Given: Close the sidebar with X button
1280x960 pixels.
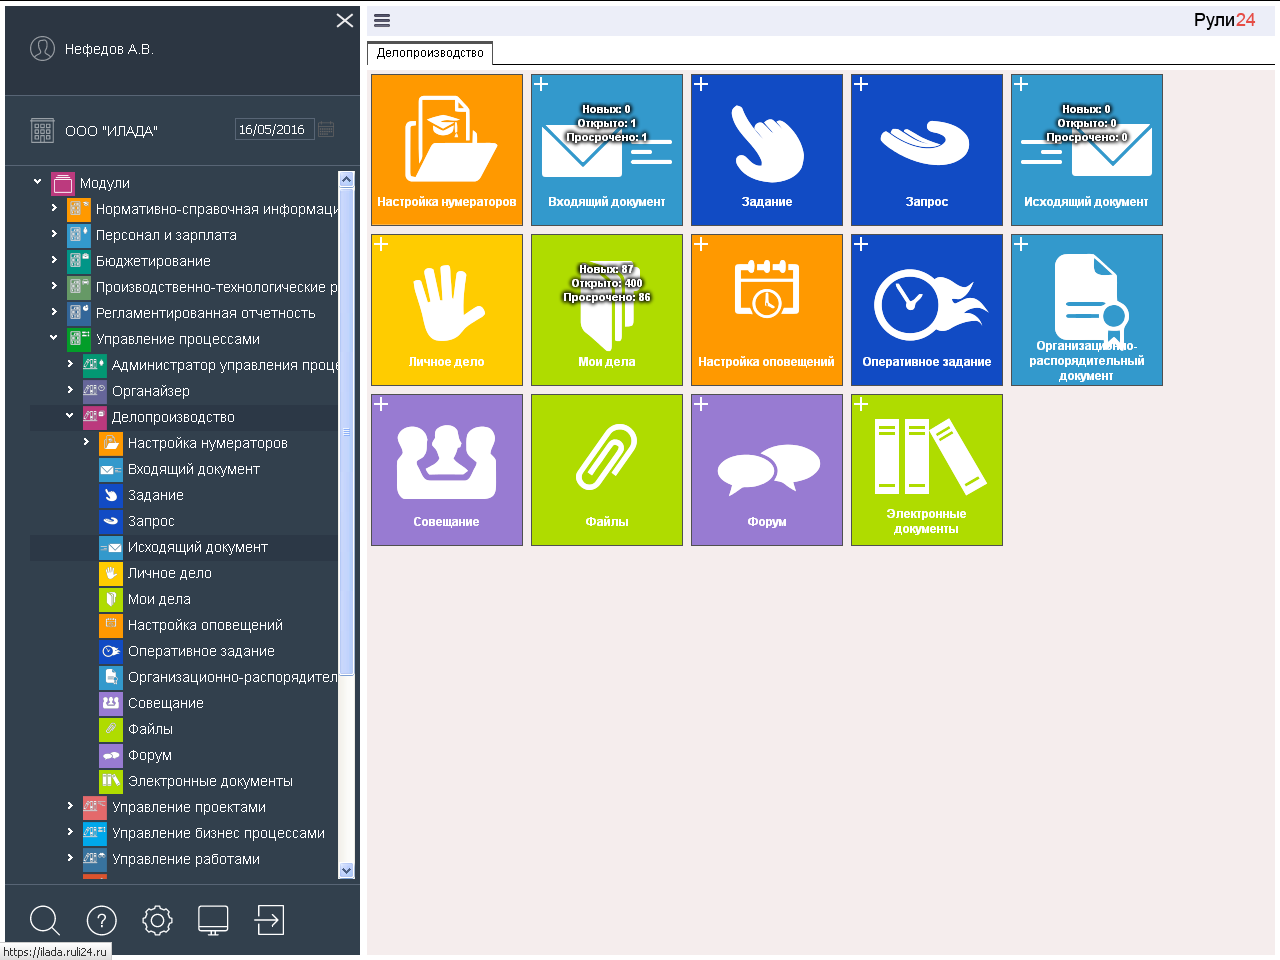Looking at the screenshot, I should click(x=345, y=20).
